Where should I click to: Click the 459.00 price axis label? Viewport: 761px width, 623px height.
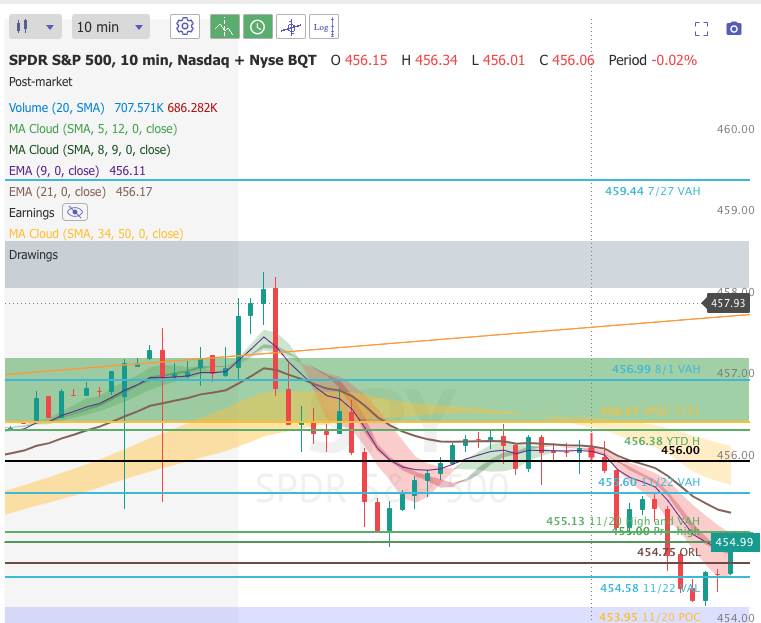pyautogui.click(x=735, y=210)
